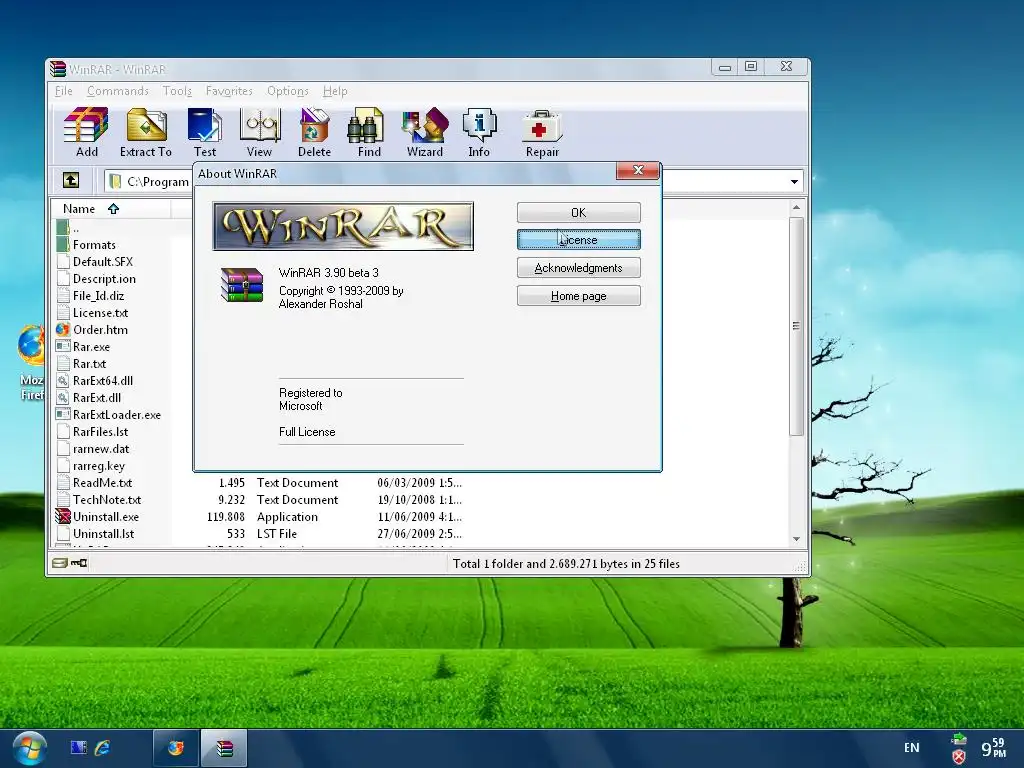This screenshot has height=768, width=1024.
Task: Click the Repair first-aid icon
Action: [x=542, y=125]
